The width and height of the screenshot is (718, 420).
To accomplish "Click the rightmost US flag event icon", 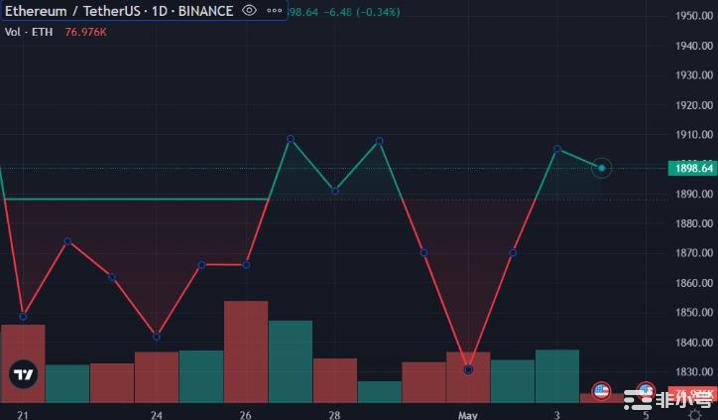I will [646, 391].
